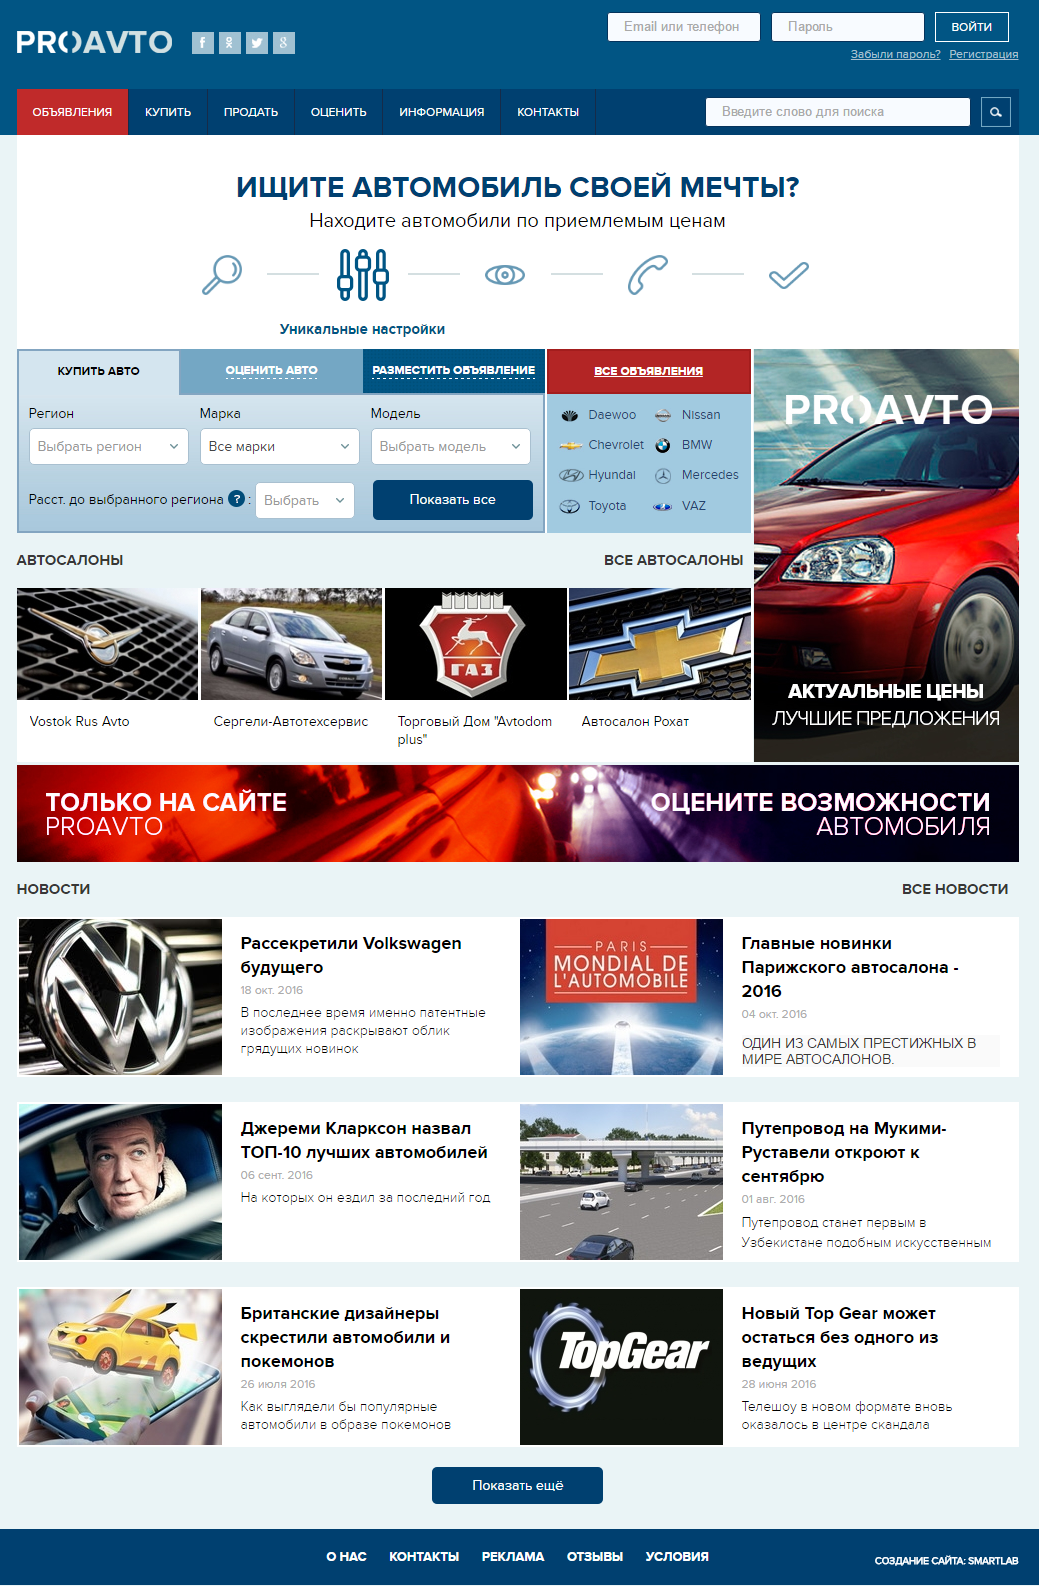Open the Twitter social icon
This screenshot has height=1586, width=1039.
257,43
